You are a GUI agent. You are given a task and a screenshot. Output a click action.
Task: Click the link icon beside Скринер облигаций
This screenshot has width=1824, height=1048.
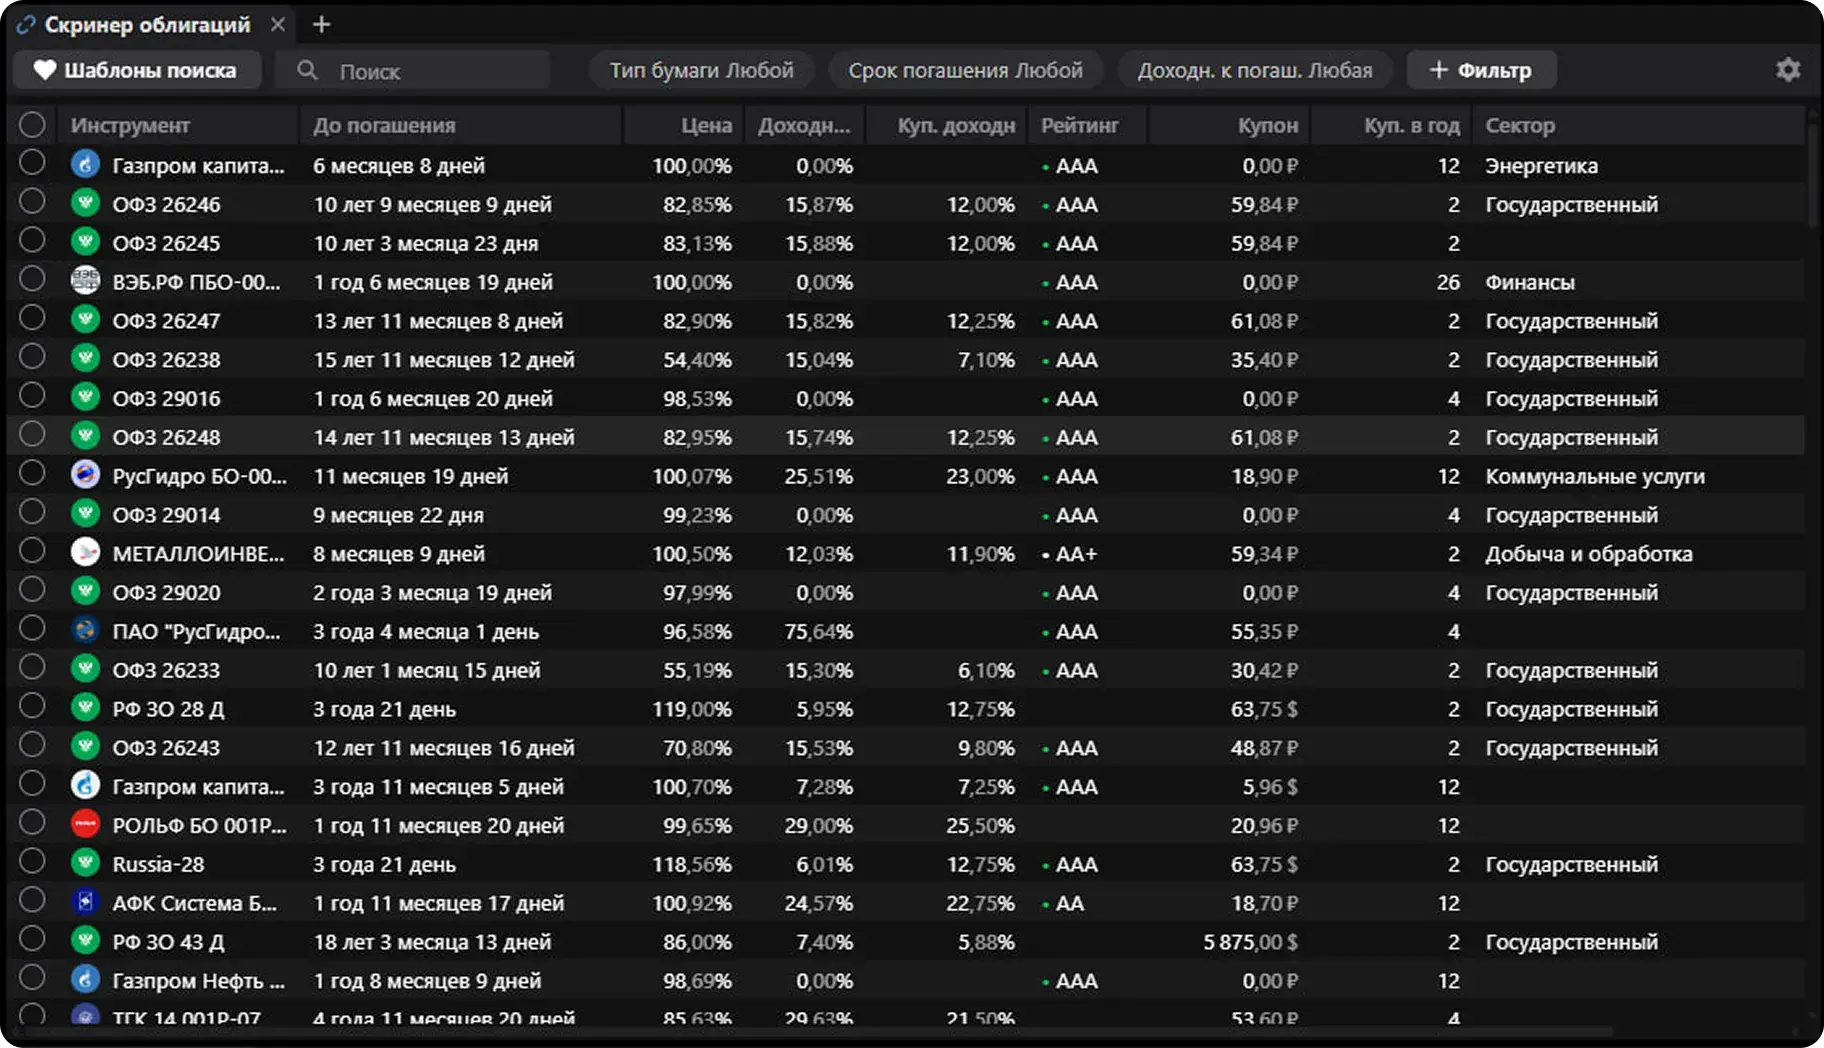click(26, 25)
